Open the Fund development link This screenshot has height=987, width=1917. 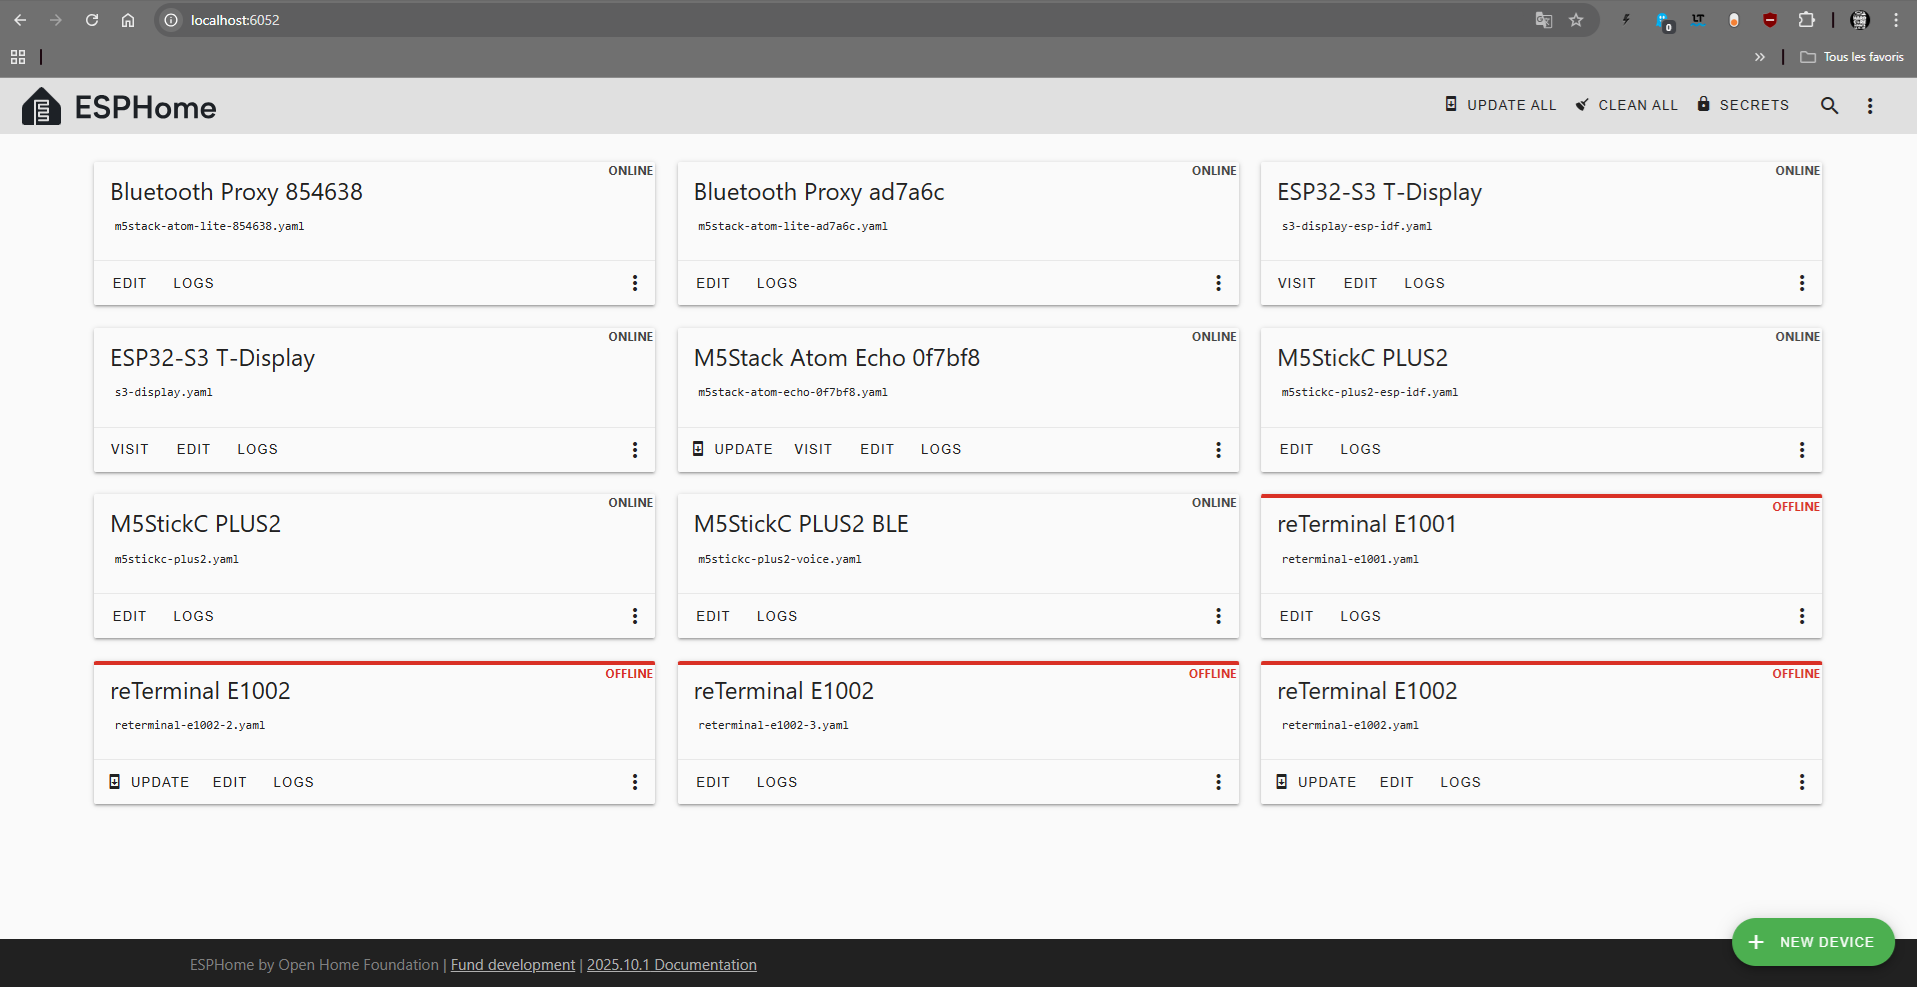click(x=512, y=965)
